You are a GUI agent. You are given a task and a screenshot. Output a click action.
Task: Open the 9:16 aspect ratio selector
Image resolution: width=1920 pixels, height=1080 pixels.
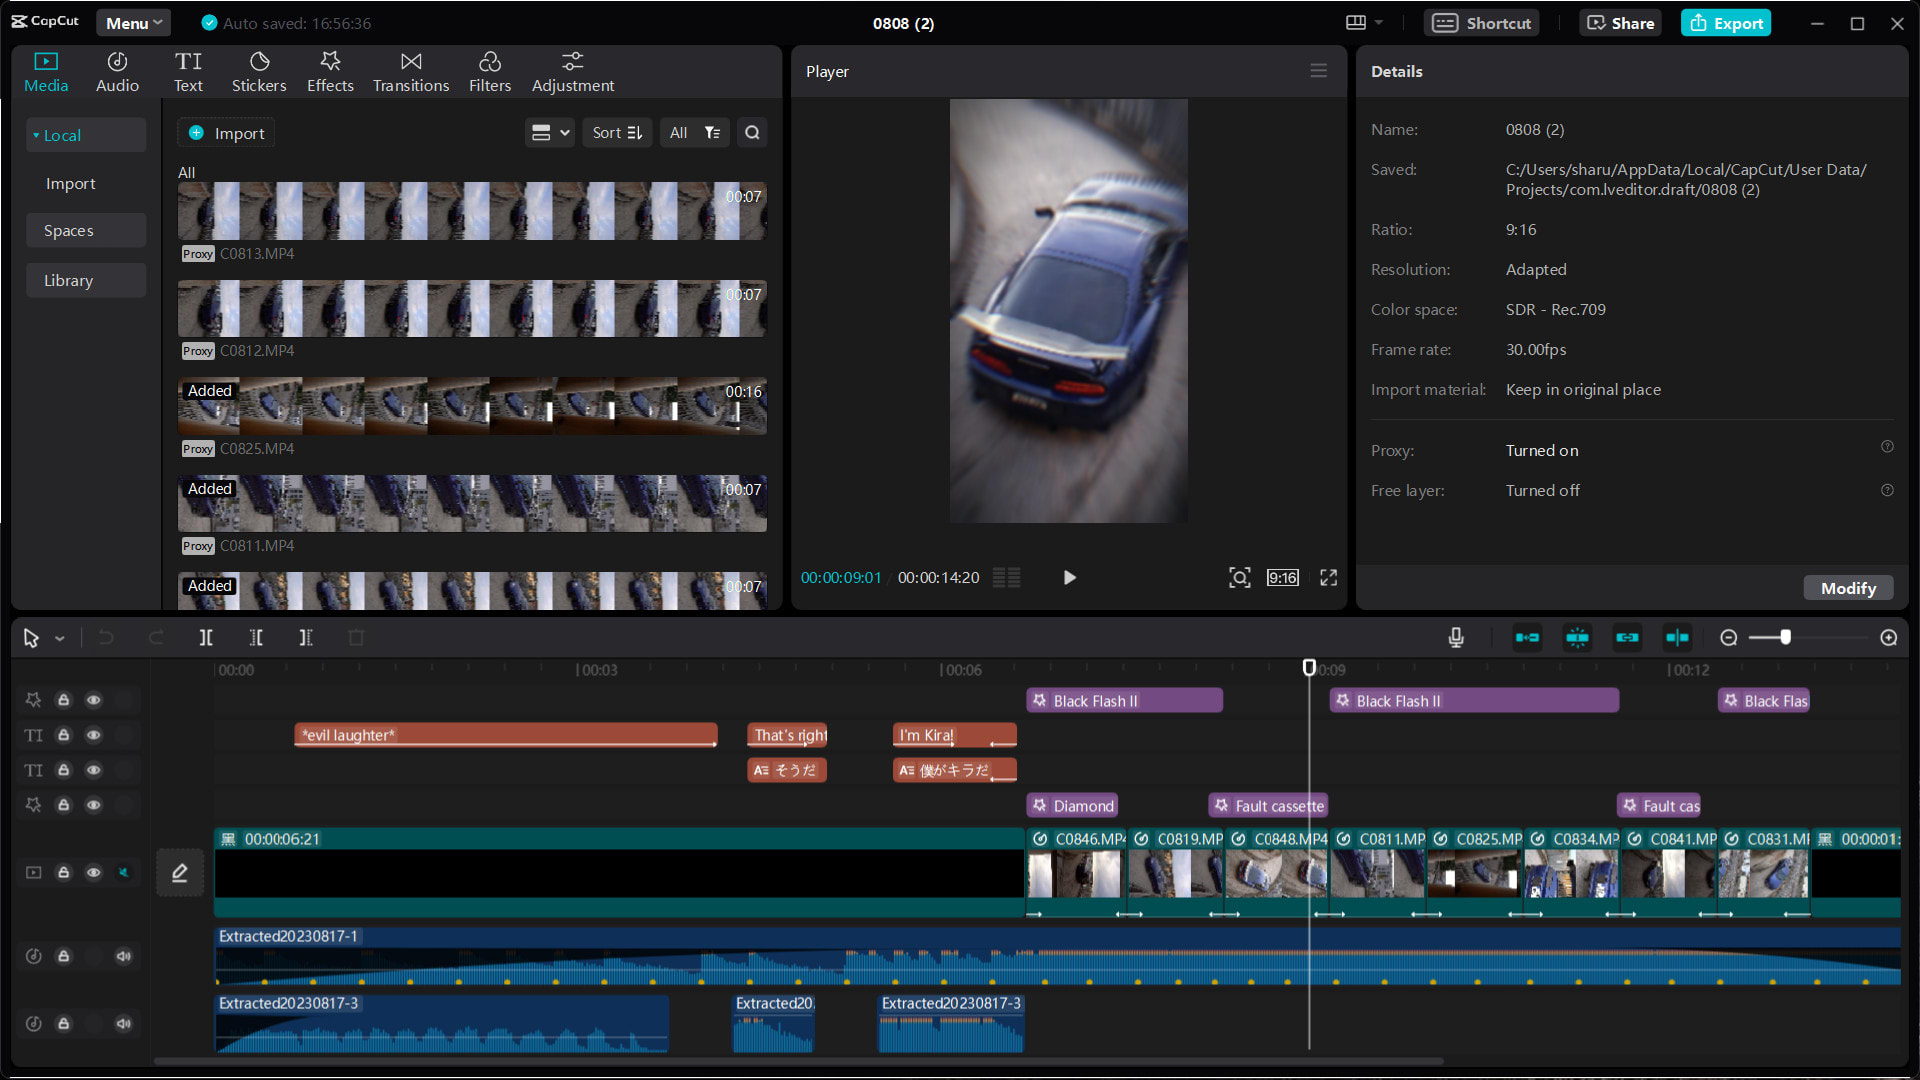coord(1282,578)
